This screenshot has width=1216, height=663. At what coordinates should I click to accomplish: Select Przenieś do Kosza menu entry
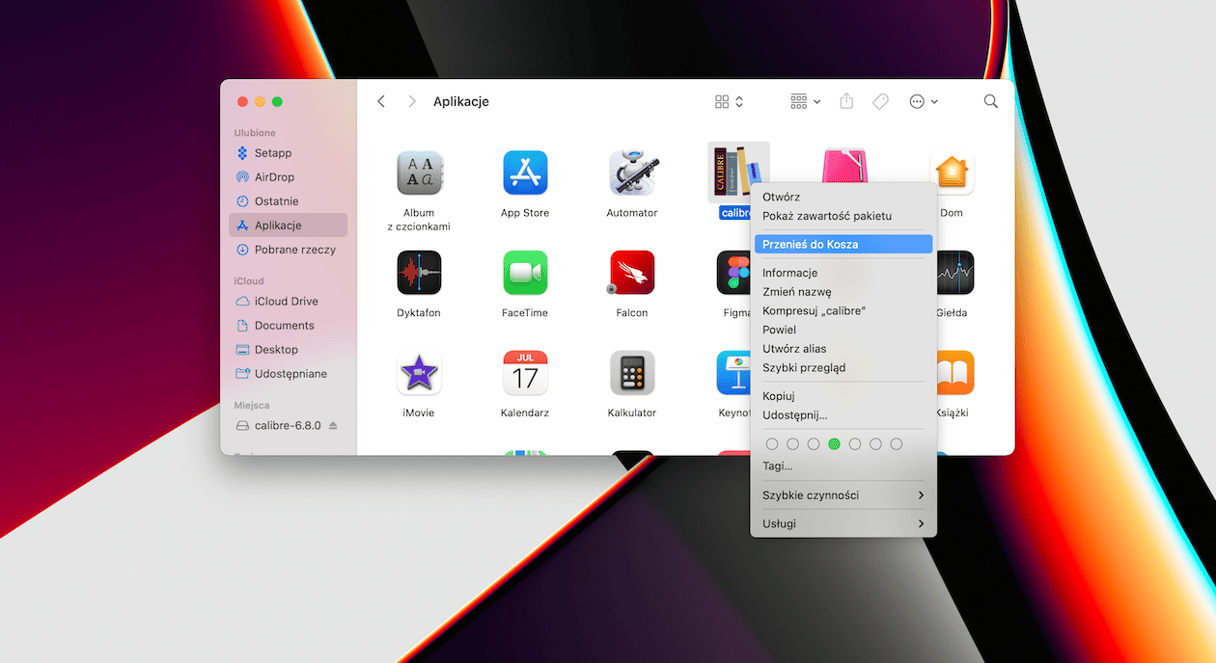pos(844,244)
